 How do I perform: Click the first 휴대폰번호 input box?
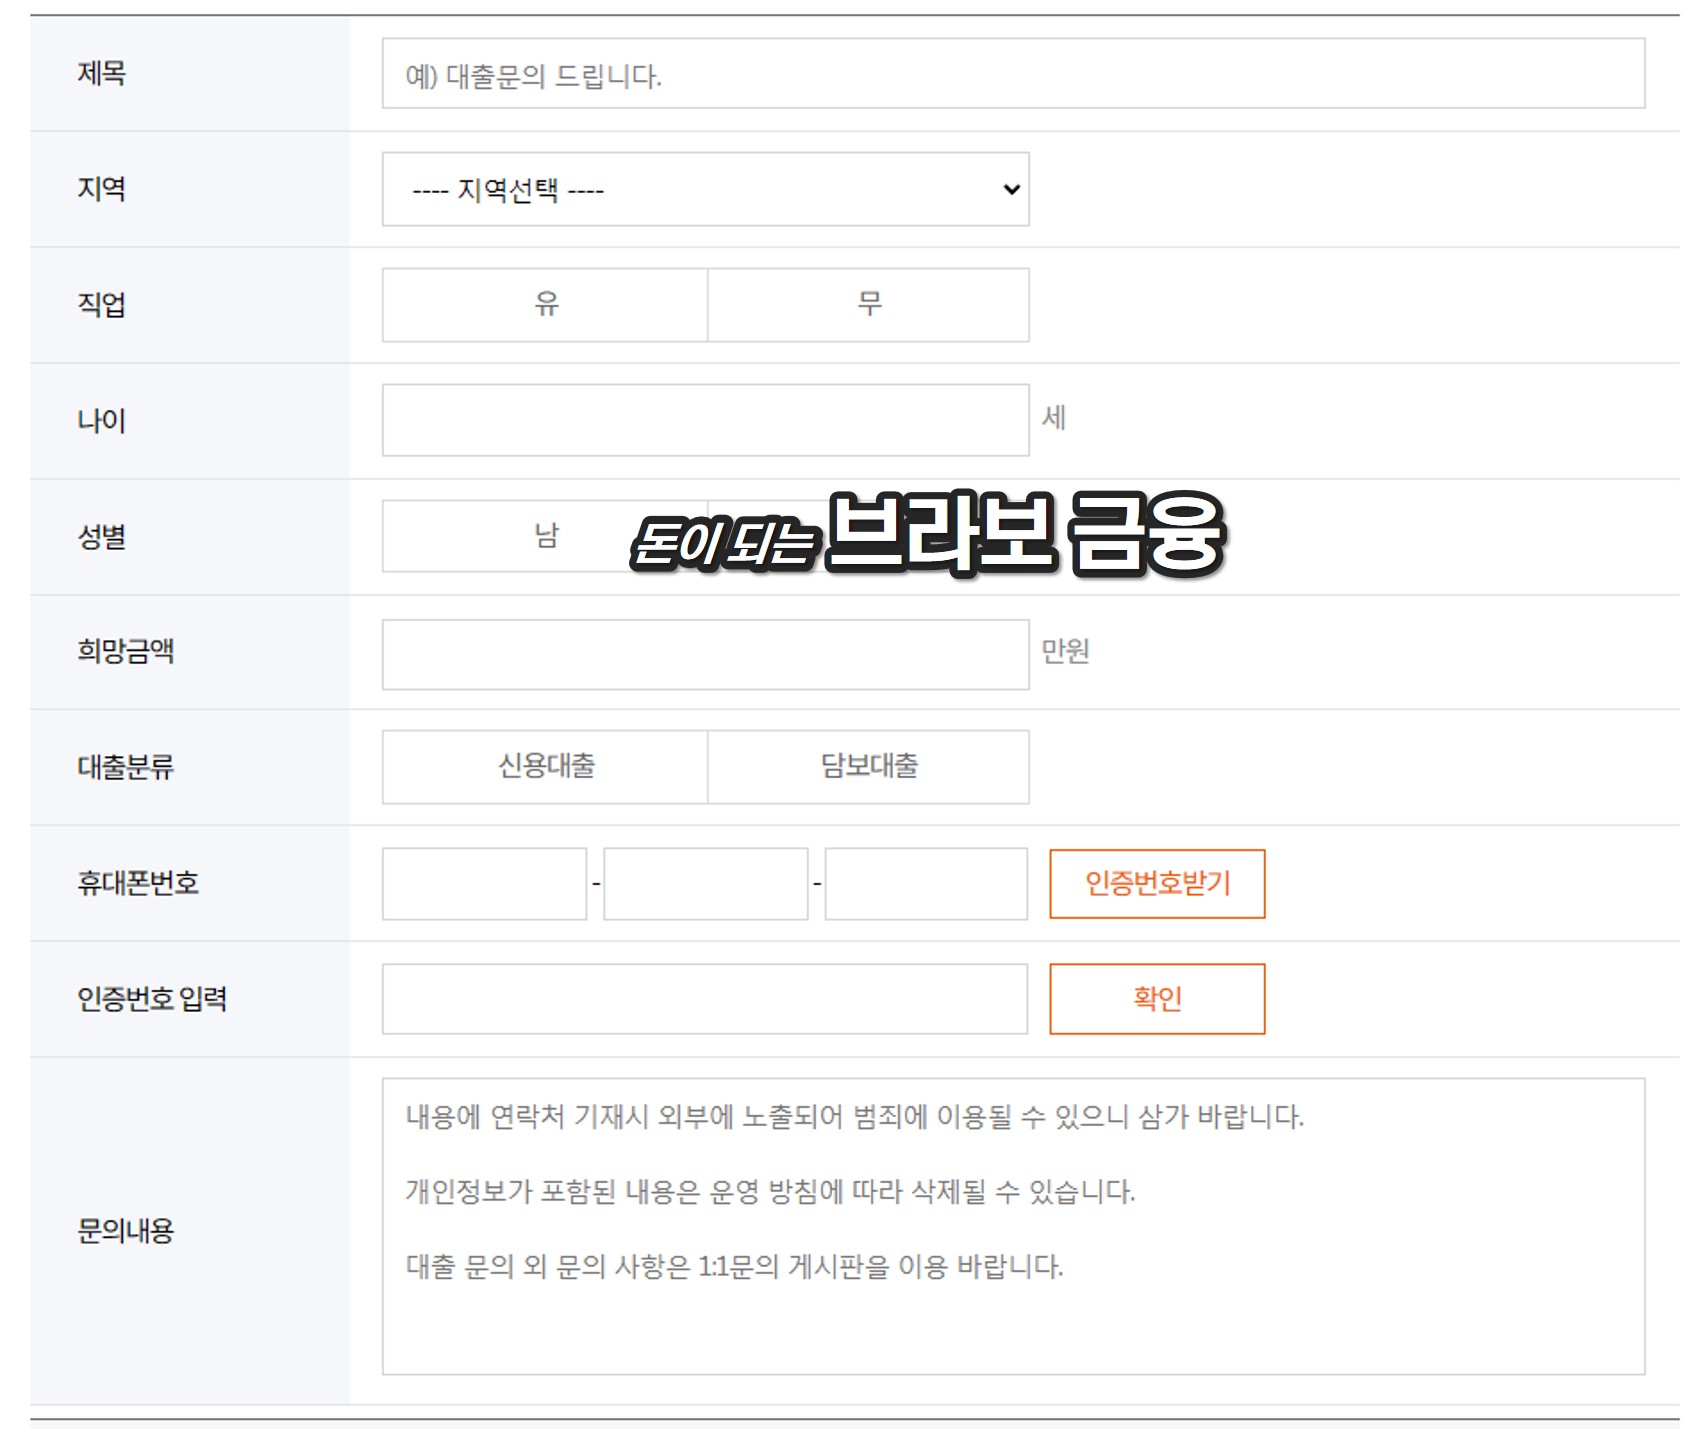(484, 884)
